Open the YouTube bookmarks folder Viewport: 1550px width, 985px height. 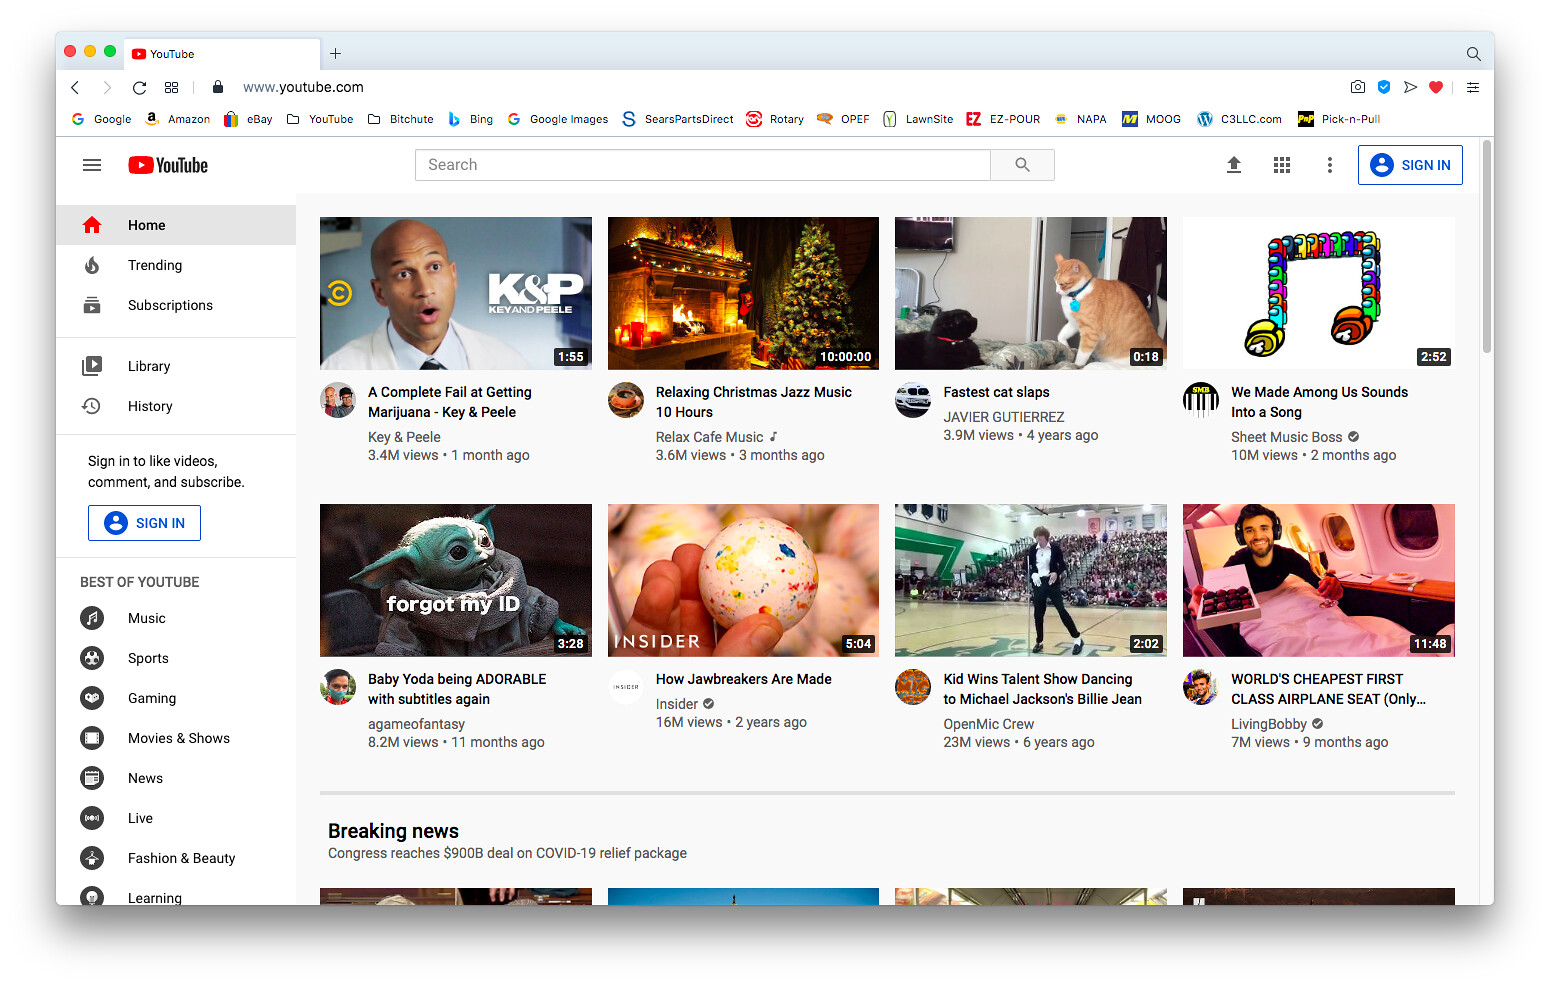point(320,119)
